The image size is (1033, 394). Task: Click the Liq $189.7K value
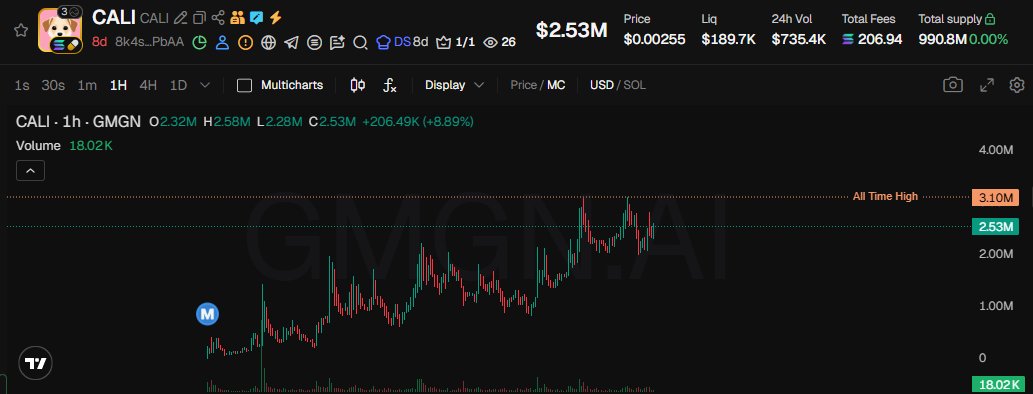click(728, 40)
